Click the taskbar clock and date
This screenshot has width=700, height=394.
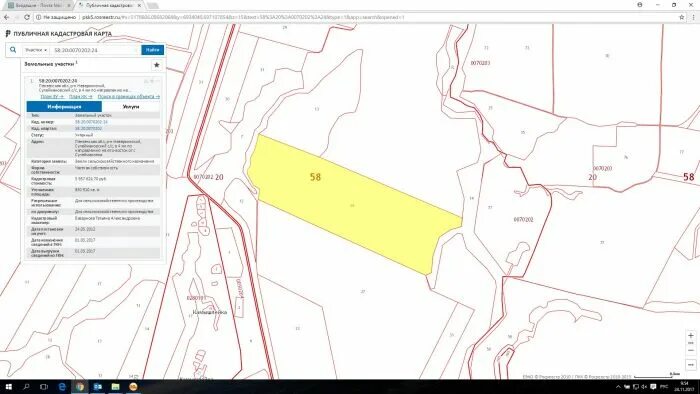click(x=684, y=386)
